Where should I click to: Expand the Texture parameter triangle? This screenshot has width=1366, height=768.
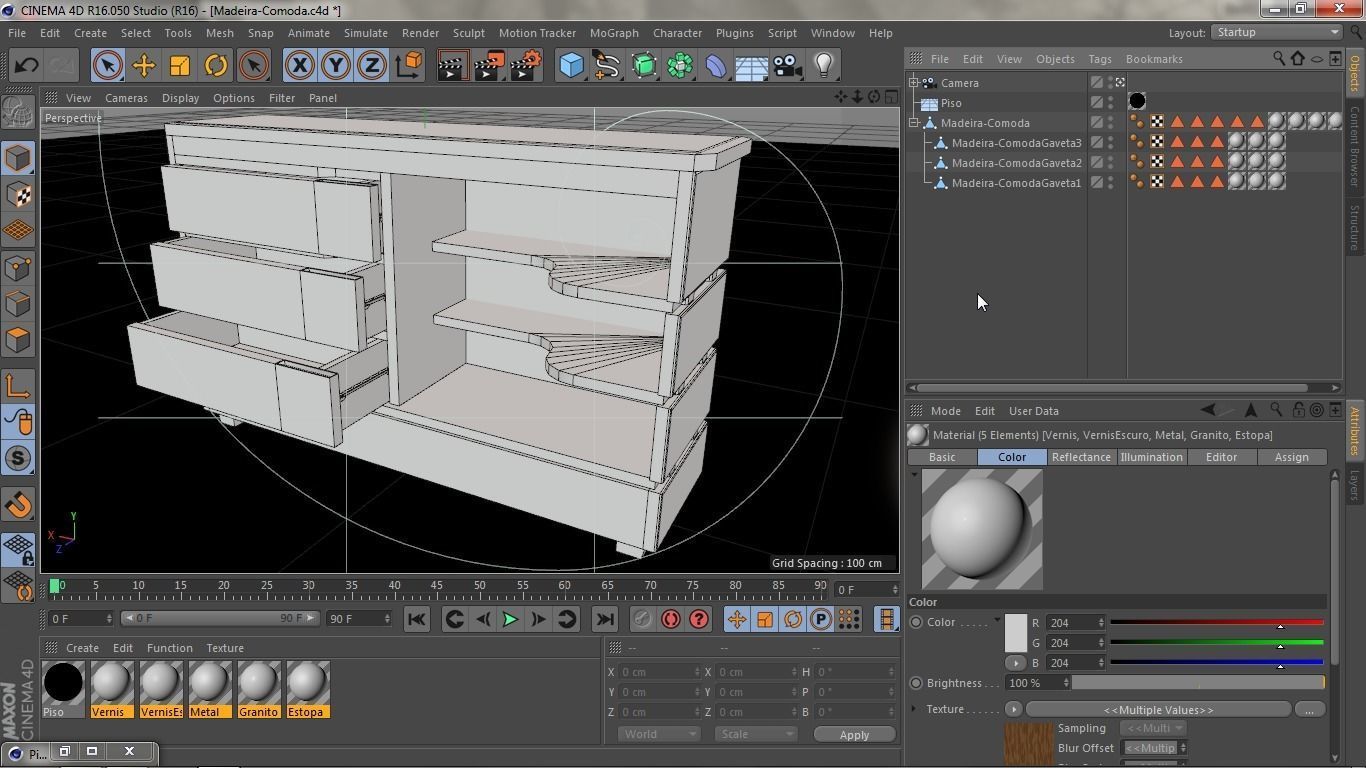(x=913, y=709)
